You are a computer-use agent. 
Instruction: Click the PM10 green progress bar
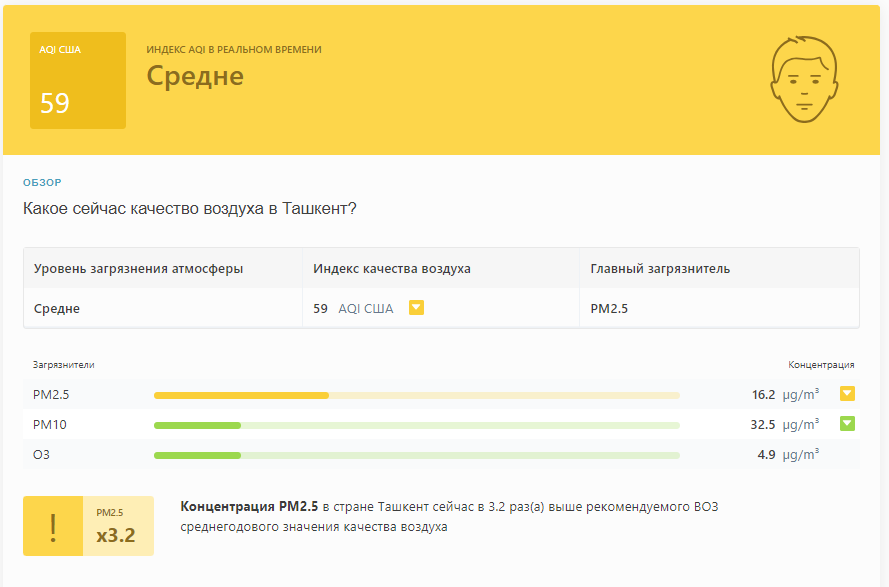417,425
